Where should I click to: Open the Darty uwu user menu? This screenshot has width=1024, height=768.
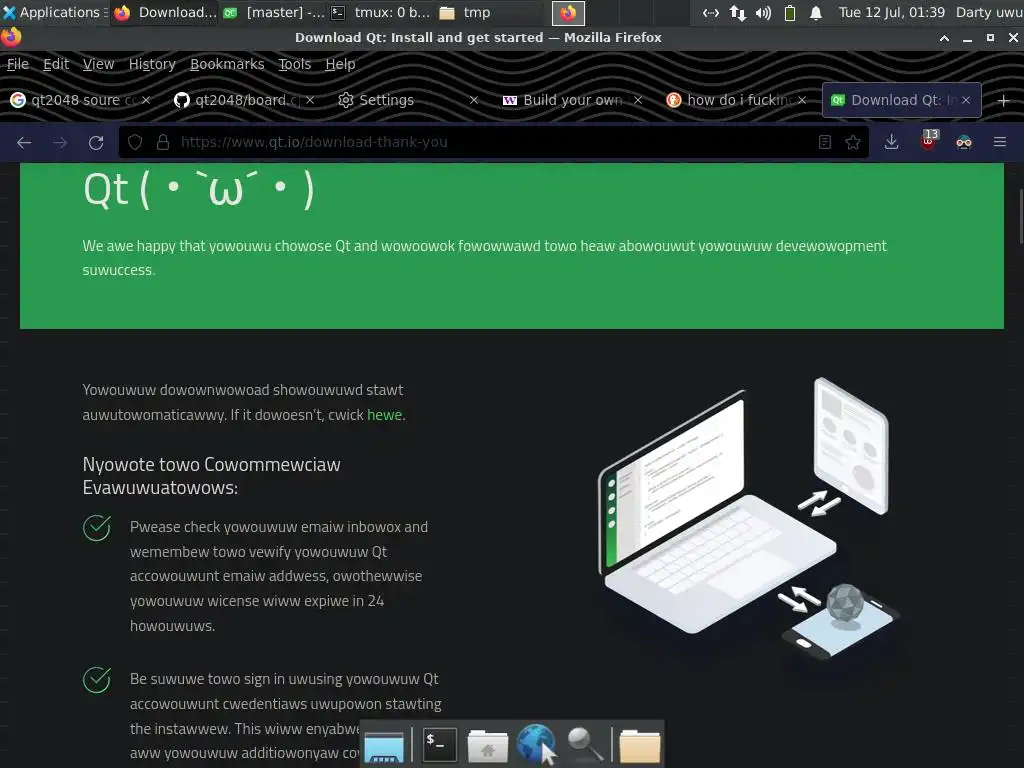coord(989,12)
